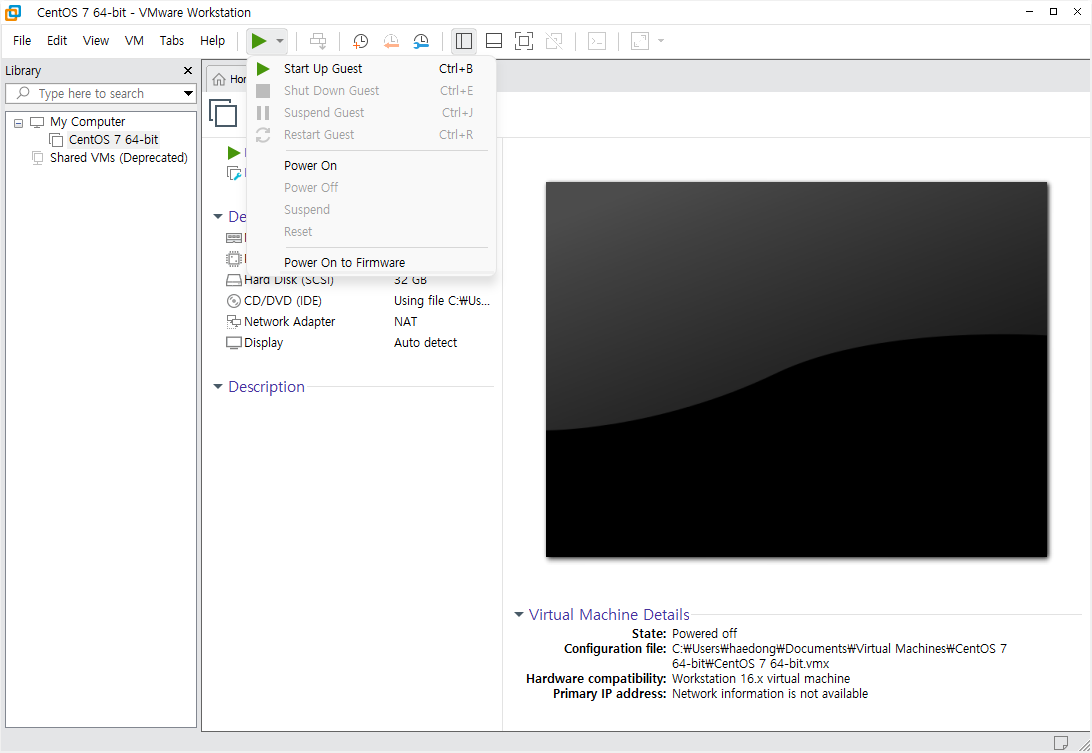1092x753 pixels.
Task: Click Revert to snapshot toolbar icon
Action: (391, 41)
